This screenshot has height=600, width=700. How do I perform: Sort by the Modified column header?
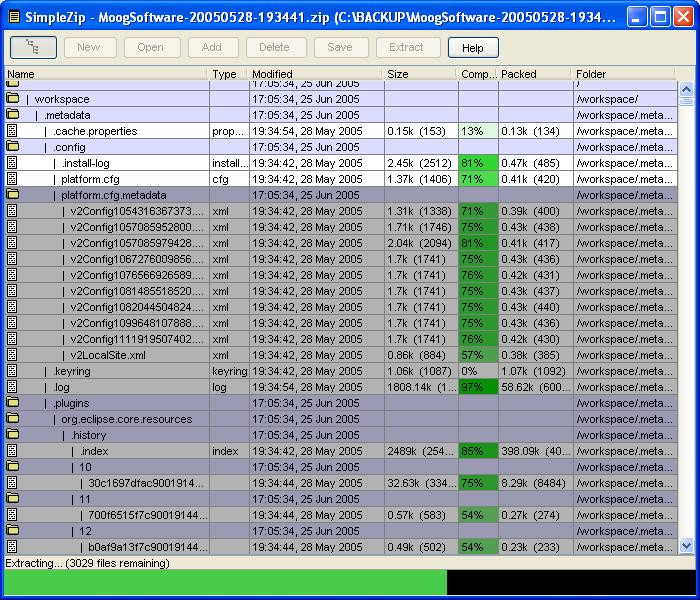[316, 74]
